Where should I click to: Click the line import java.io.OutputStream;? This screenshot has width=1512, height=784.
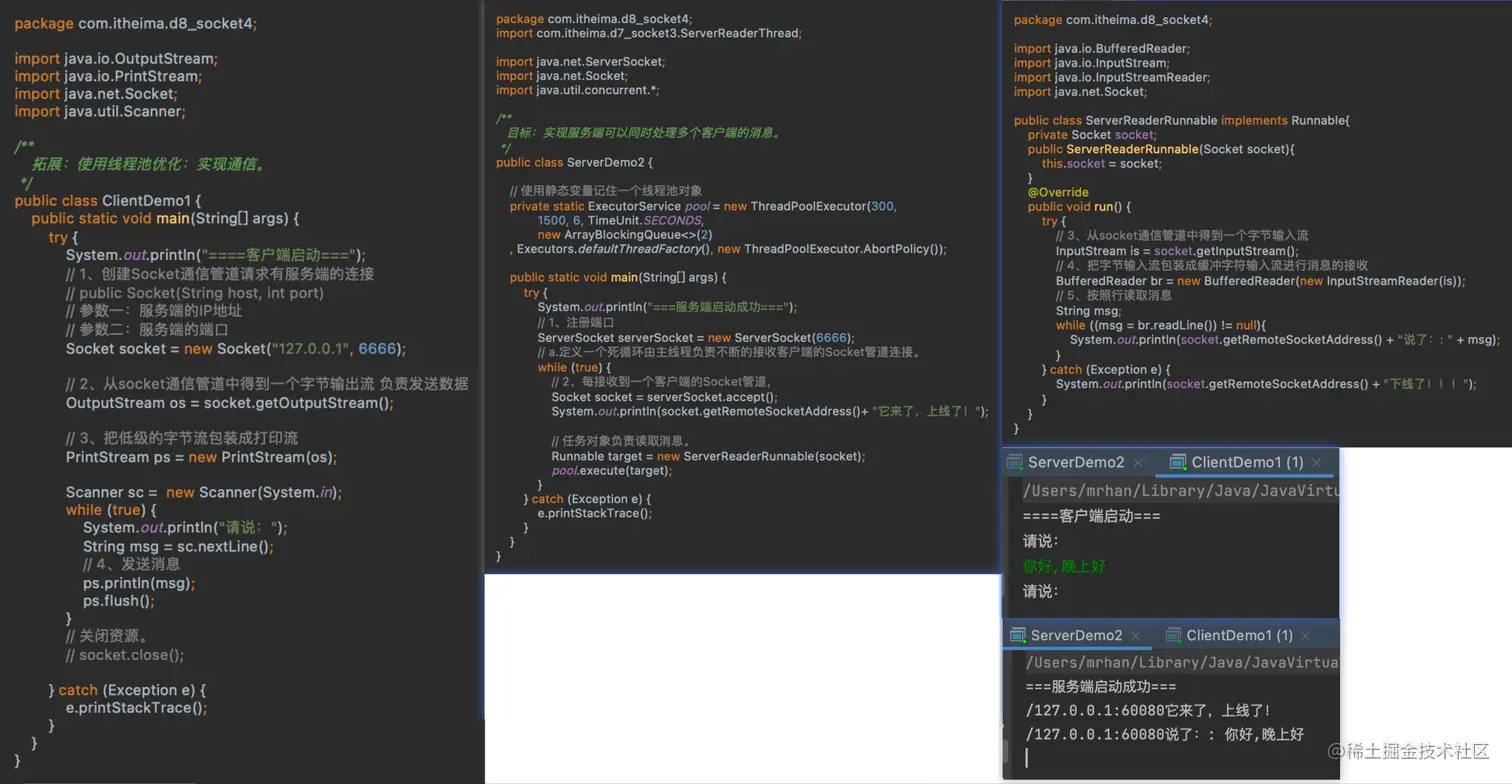click(115, 58)
